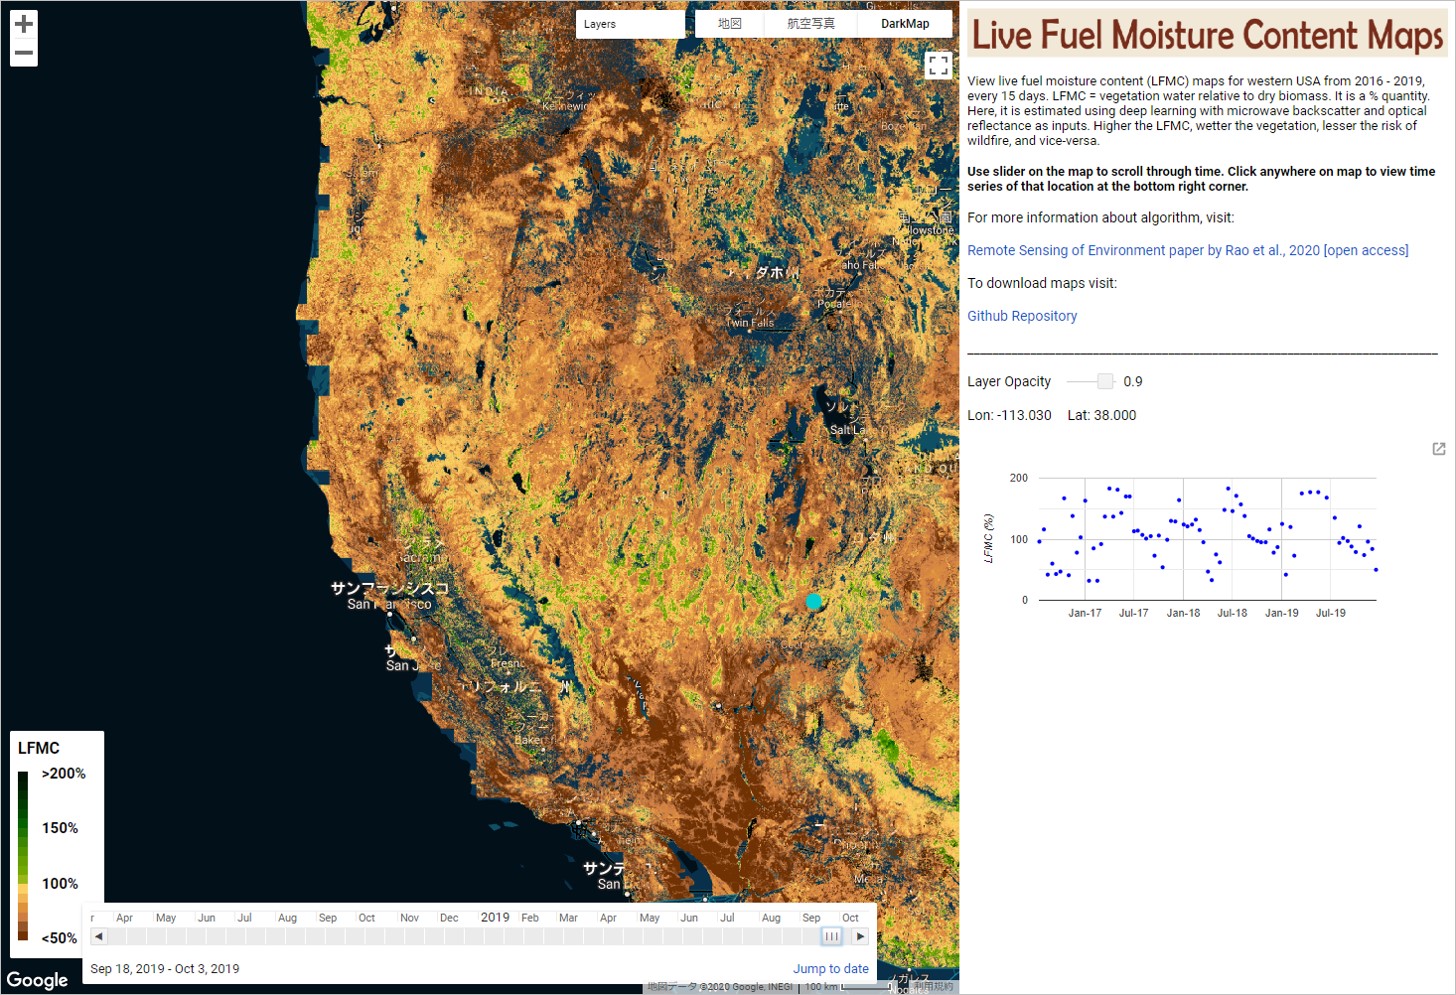The height and width of the screenshot is (995, 1456).
Task: Step timeline forward with right arrow
Action: pos(860,937)
